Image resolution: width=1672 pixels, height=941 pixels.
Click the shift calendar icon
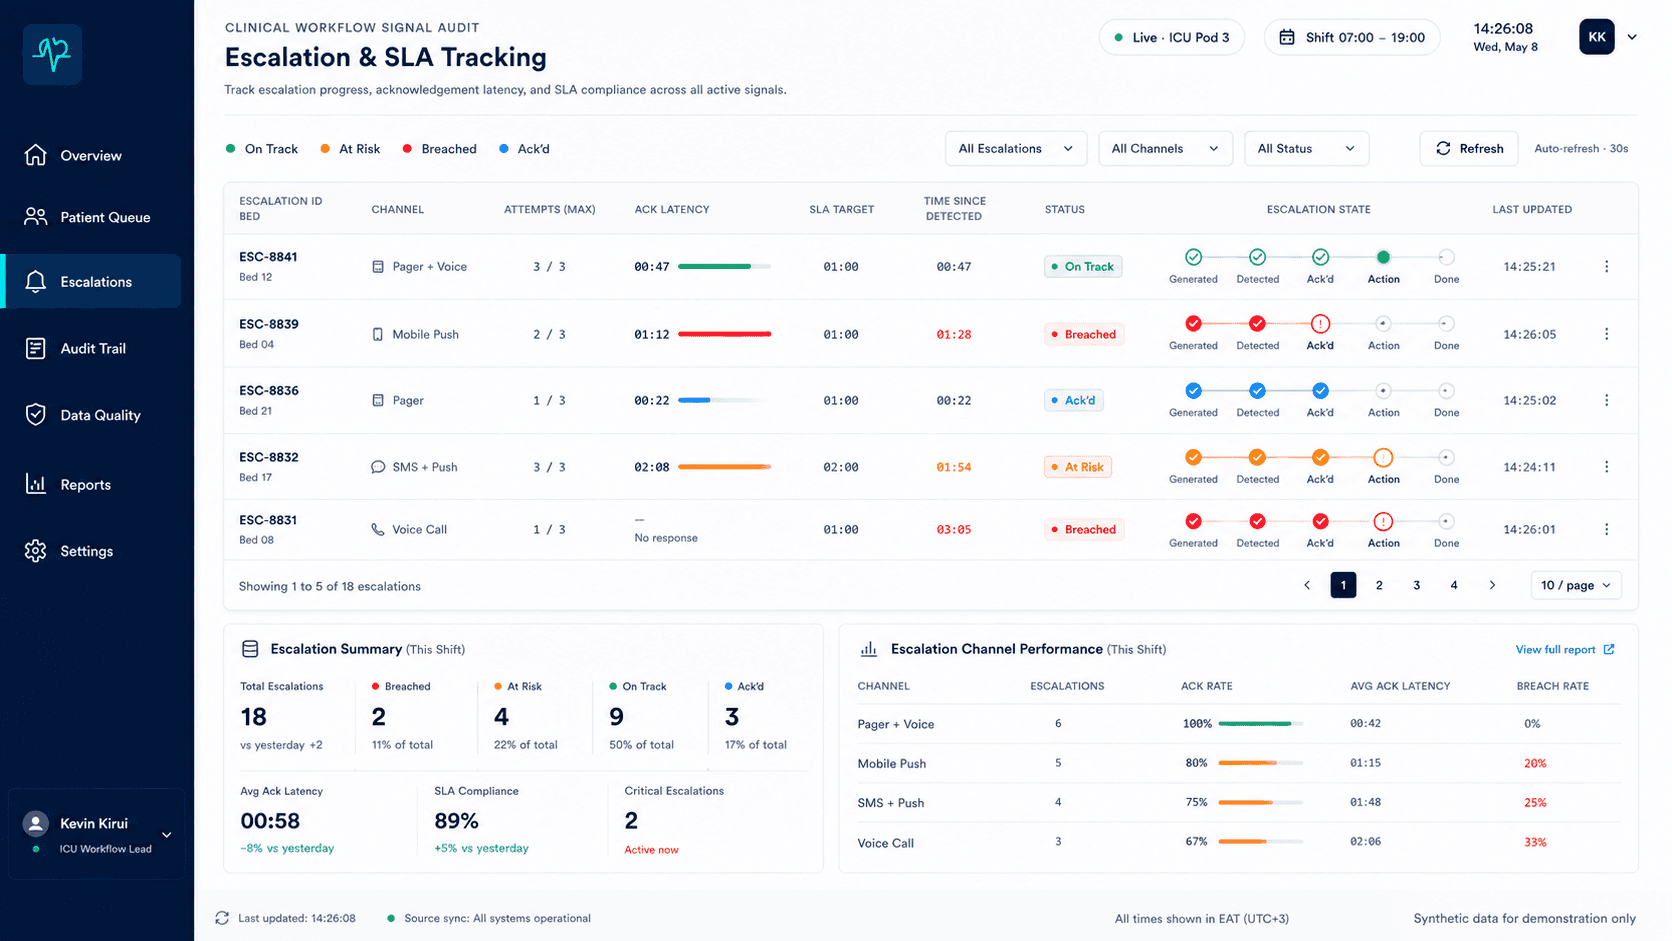pos(1287,37)
